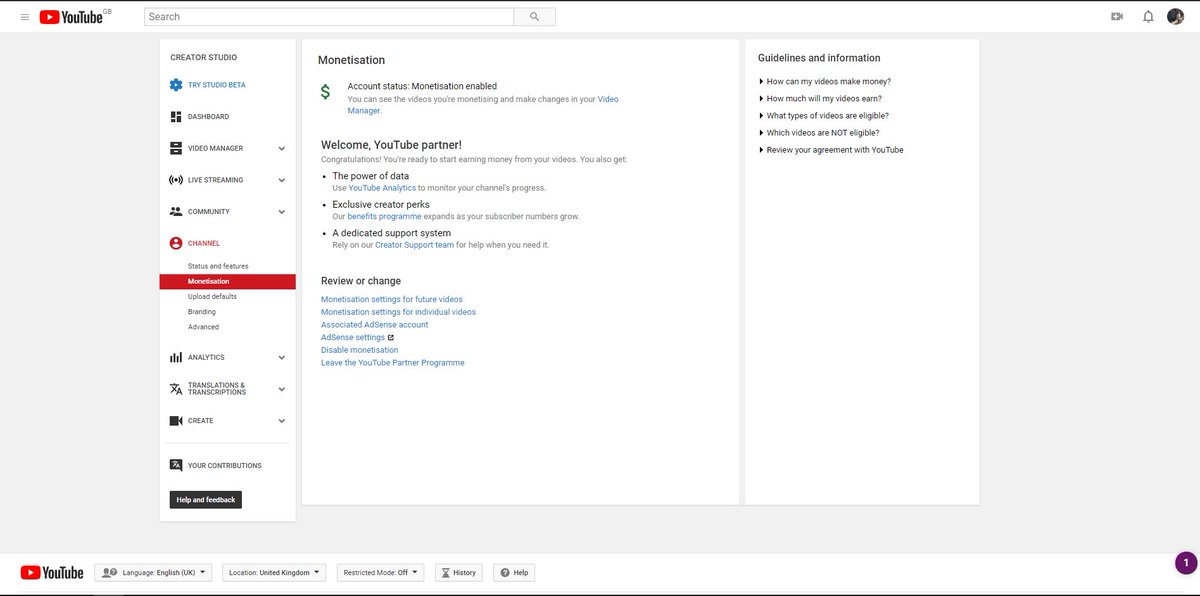The width and height of the screenshot is (1200, 596).
Task: Open the Restricted Mode: Off dropdown
Action: point(380,573)
